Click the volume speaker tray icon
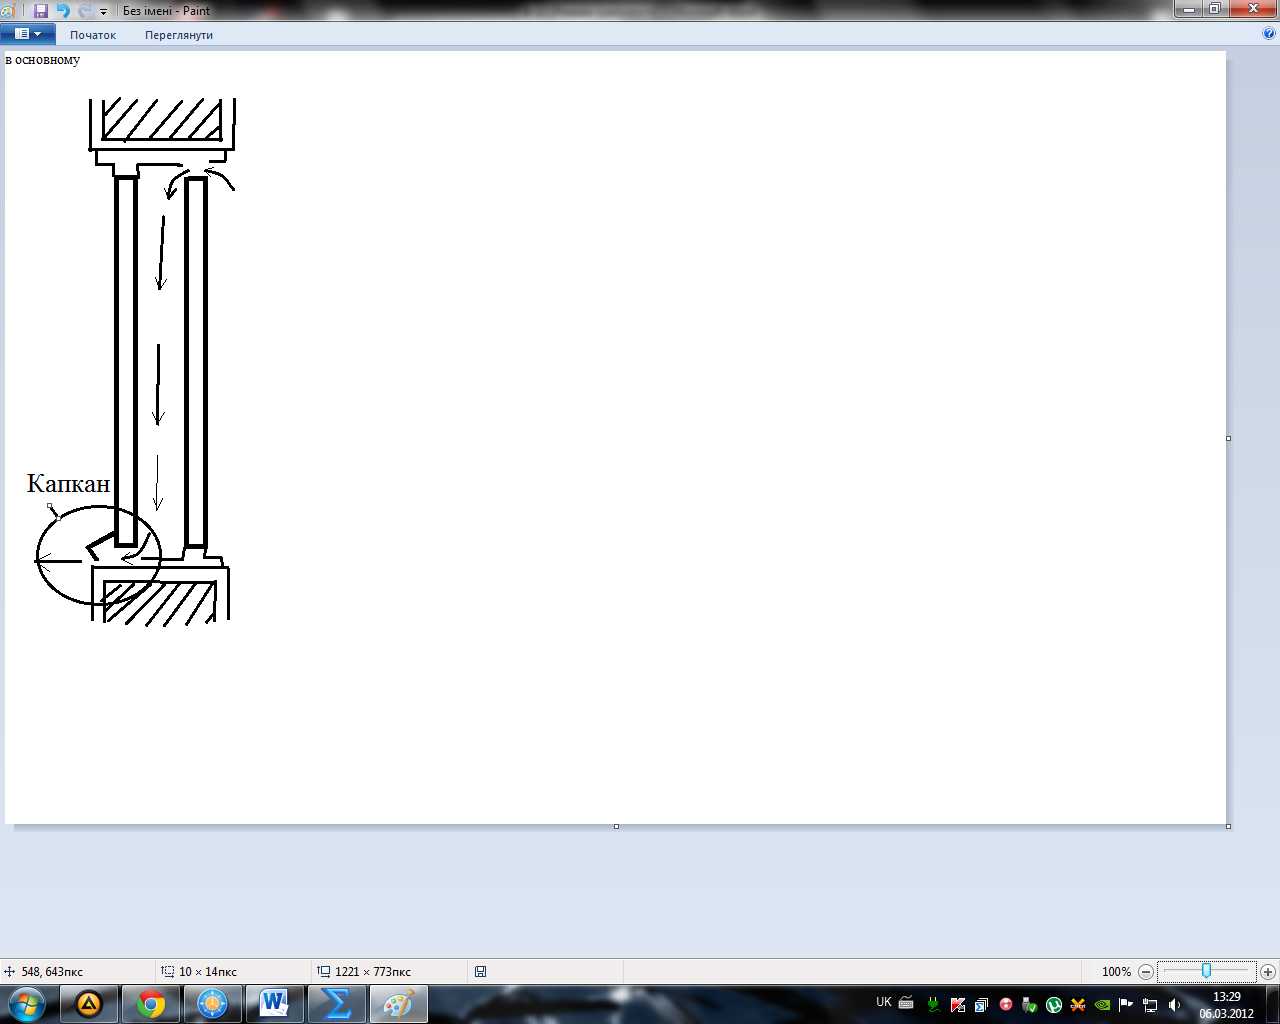 (x=1174, y=1005)
